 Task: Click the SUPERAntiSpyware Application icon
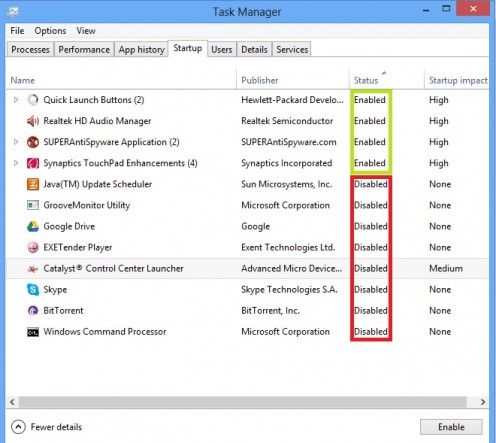33,142
